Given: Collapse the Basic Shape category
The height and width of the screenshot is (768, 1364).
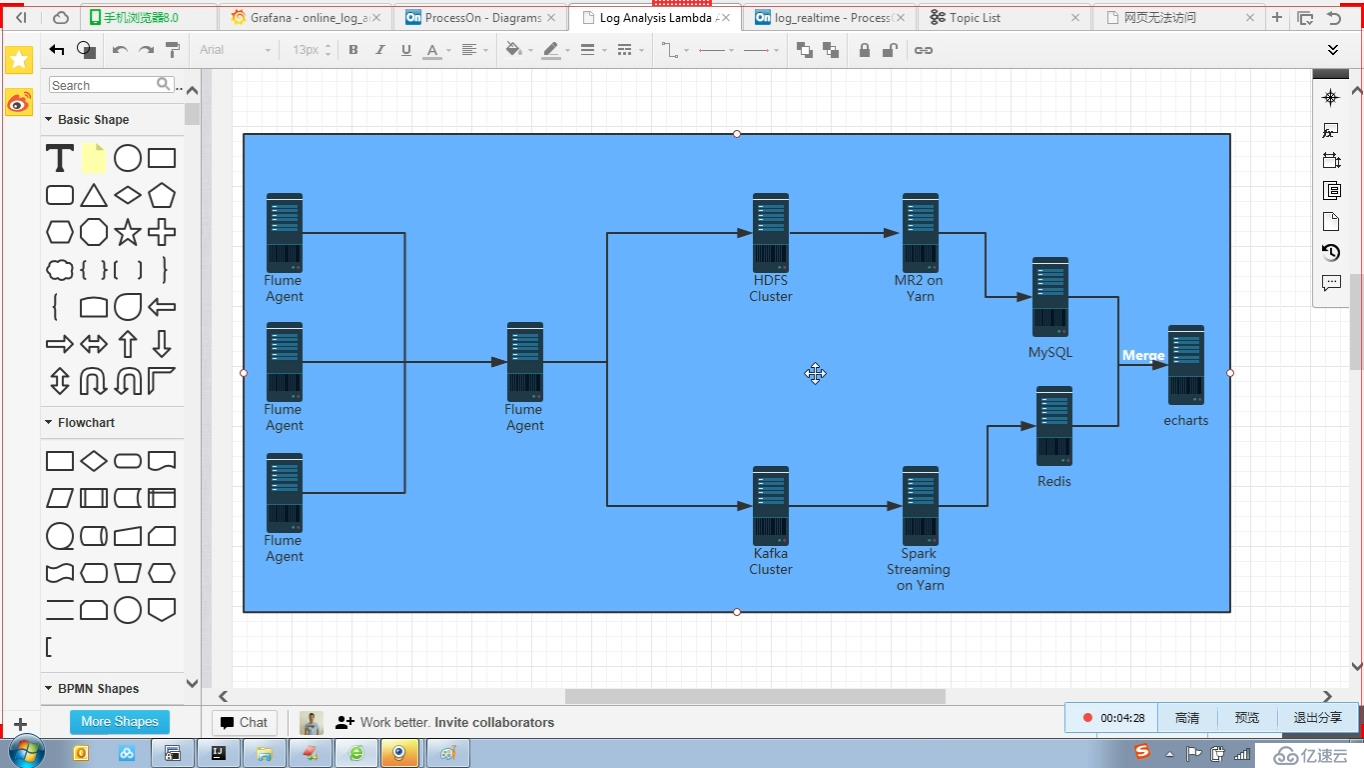Looking at the screenshot, I should pyautogui.click(x=87, y=119).
